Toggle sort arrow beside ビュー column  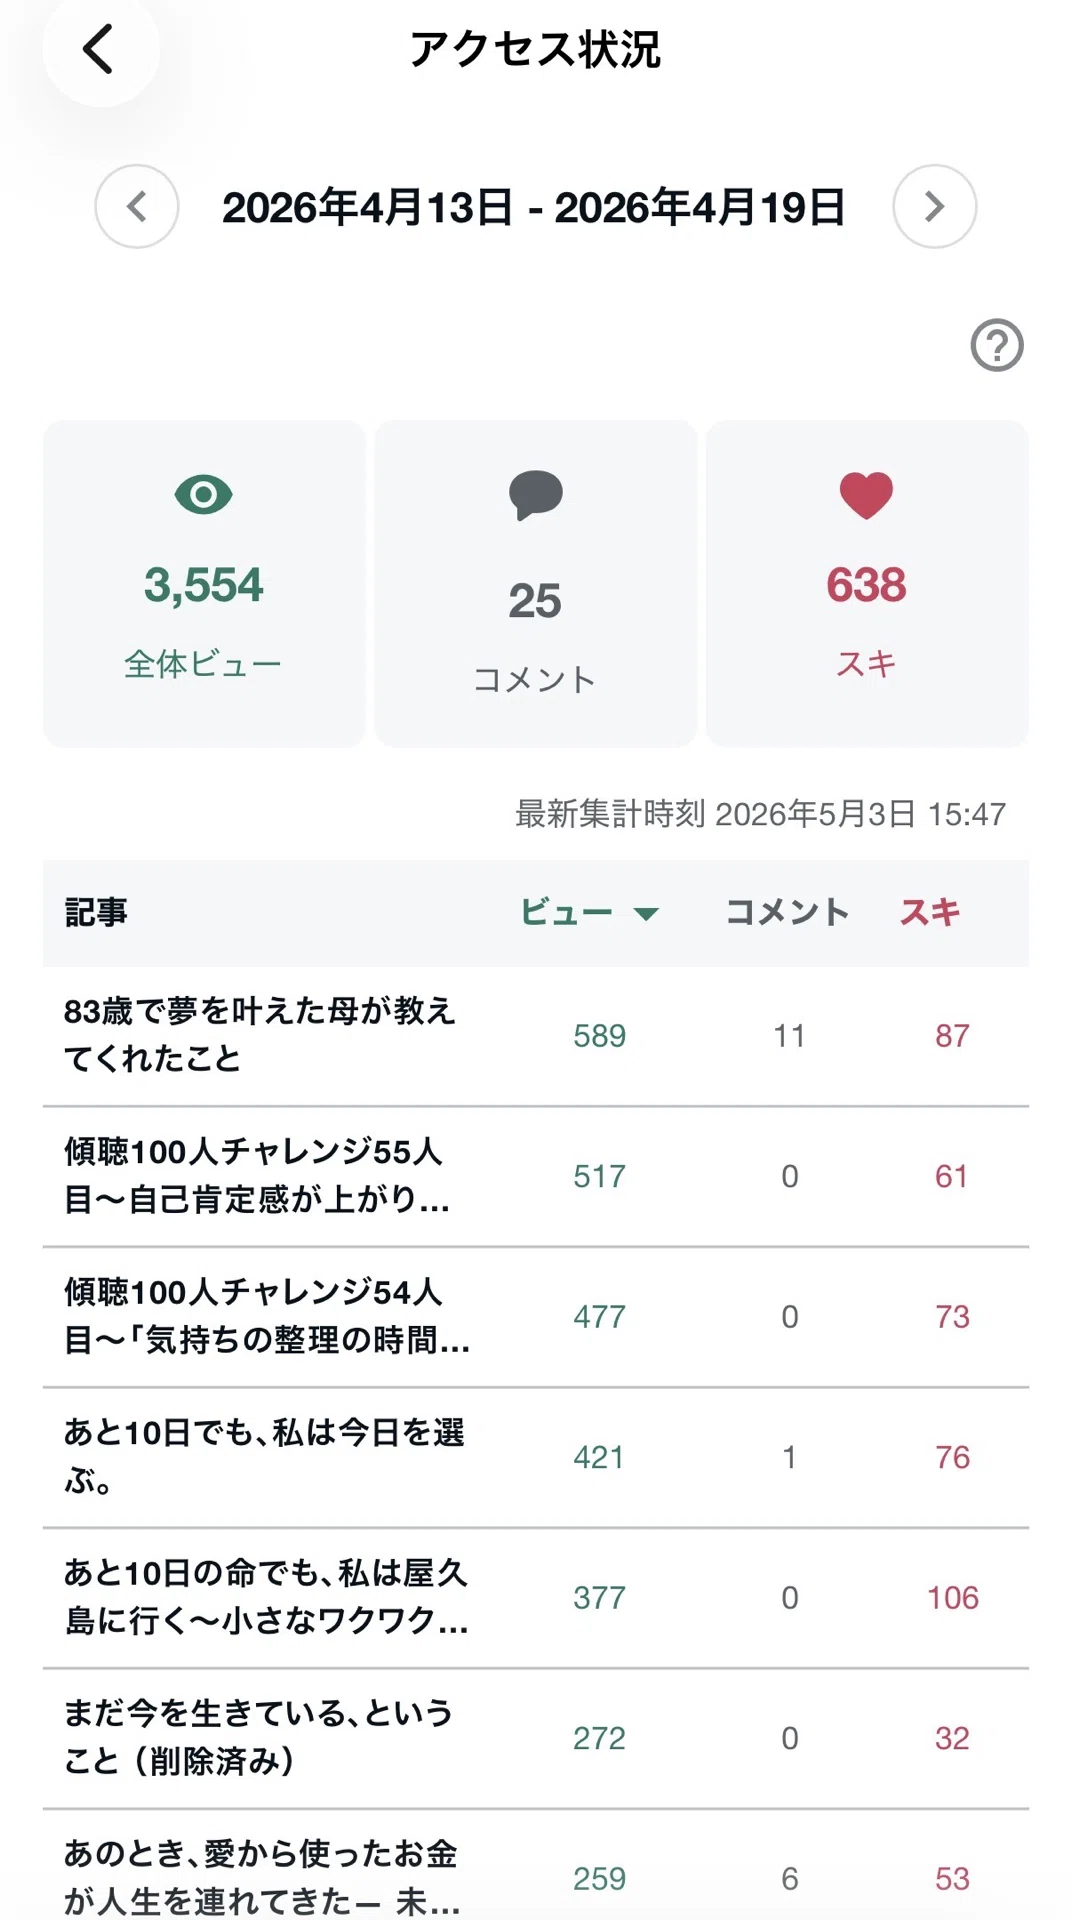pos(646,913)
